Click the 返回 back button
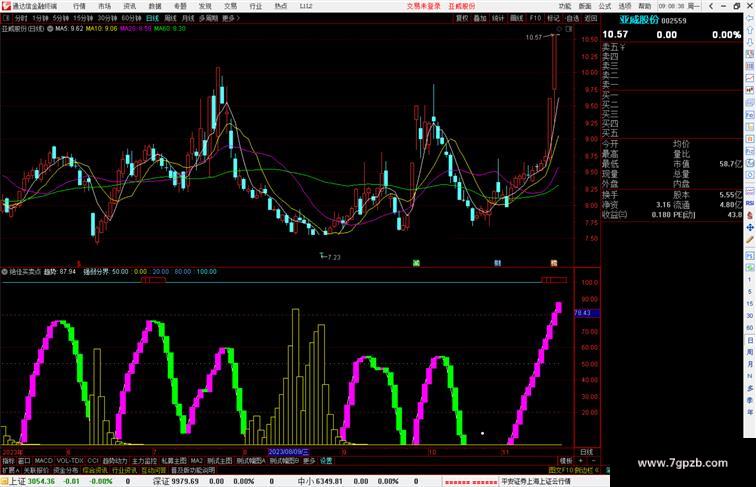756x487 pixels. [591, 18]
